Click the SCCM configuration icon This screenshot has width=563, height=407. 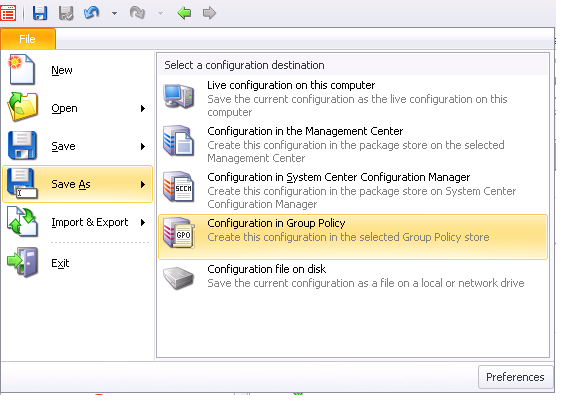179,187
